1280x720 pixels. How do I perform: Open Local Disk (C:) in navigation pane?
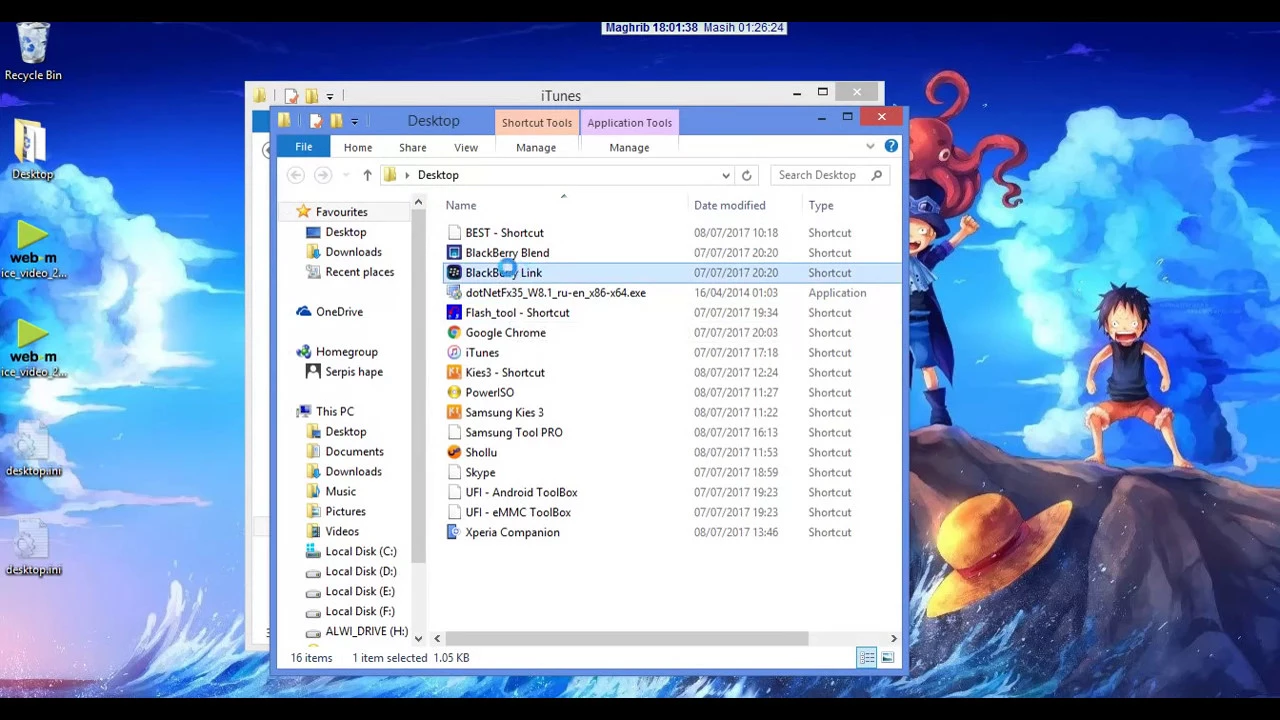350,552
